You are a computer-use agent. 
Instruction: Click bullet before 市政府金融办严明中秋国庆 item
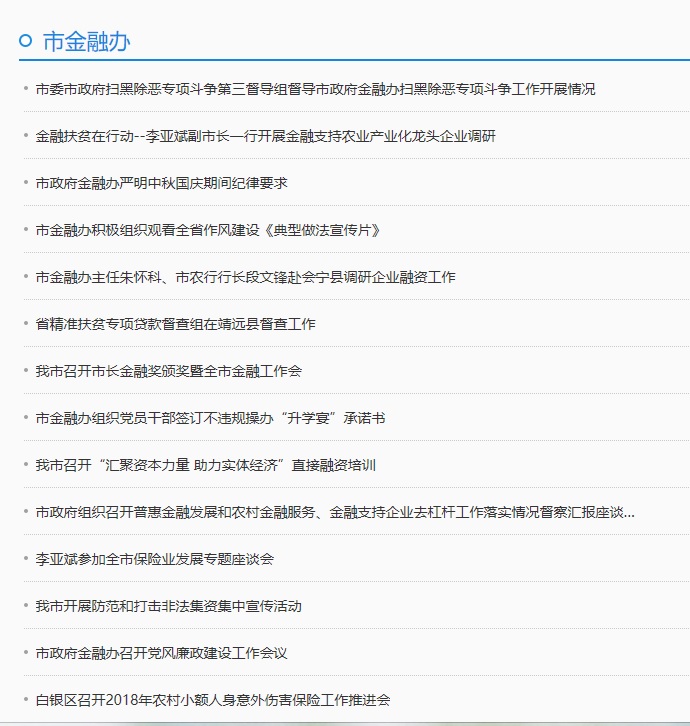[x=26, y=183]
